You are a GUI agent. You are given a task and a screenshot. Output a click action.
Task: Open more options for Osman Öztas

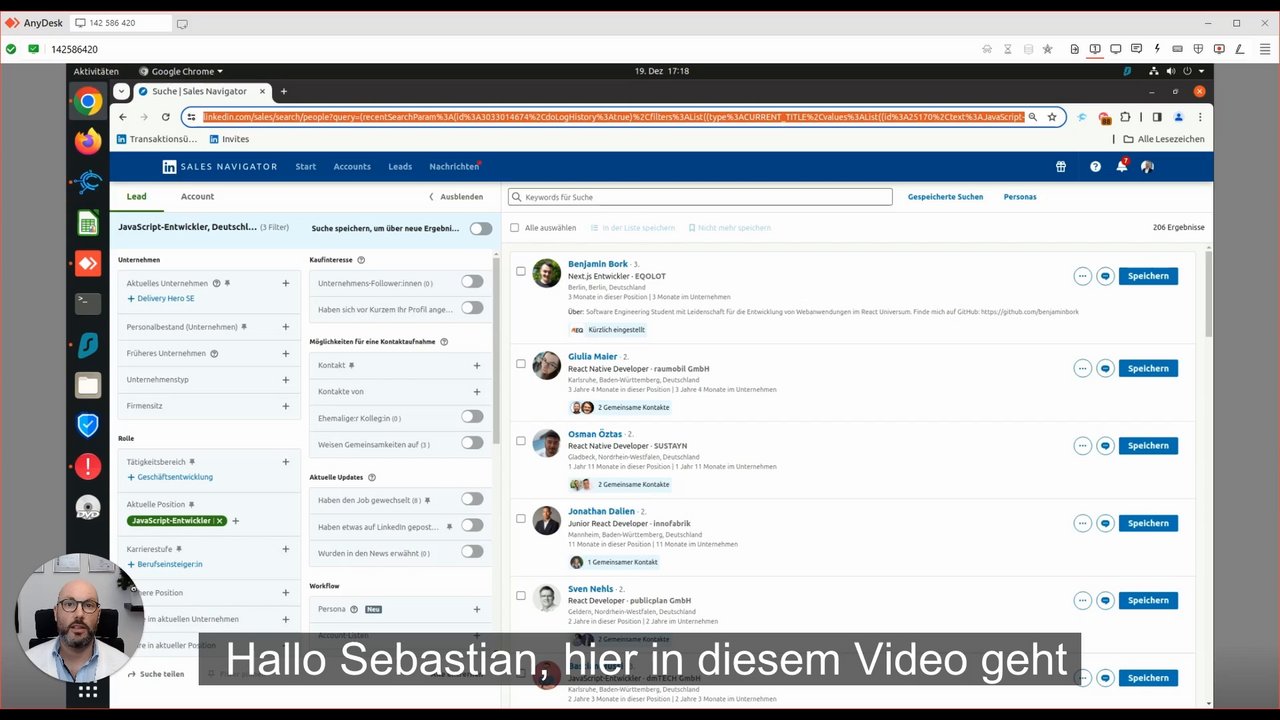pos(1082,446)
